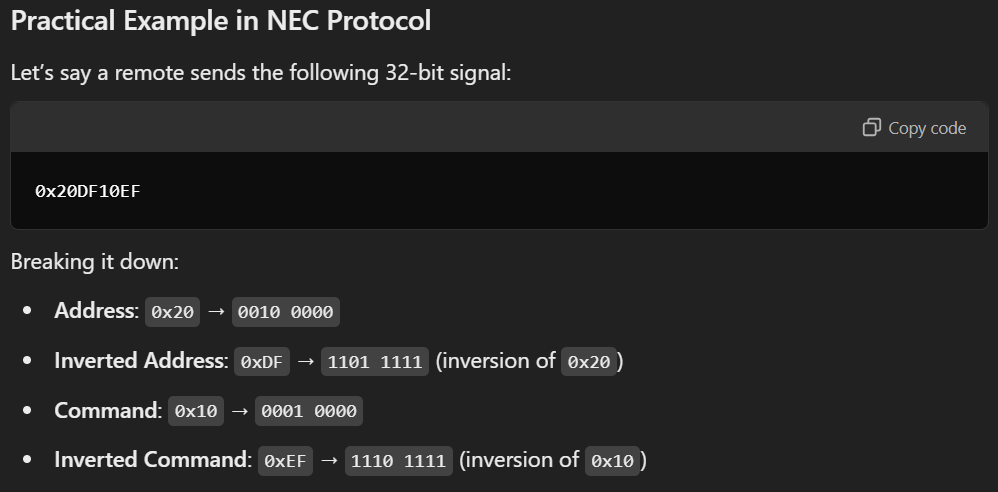This screenshot has width=998, height=492.
Task: Click the 1110 1111 binary code chip
Action: pyautogui.click(x=399, y=461)
